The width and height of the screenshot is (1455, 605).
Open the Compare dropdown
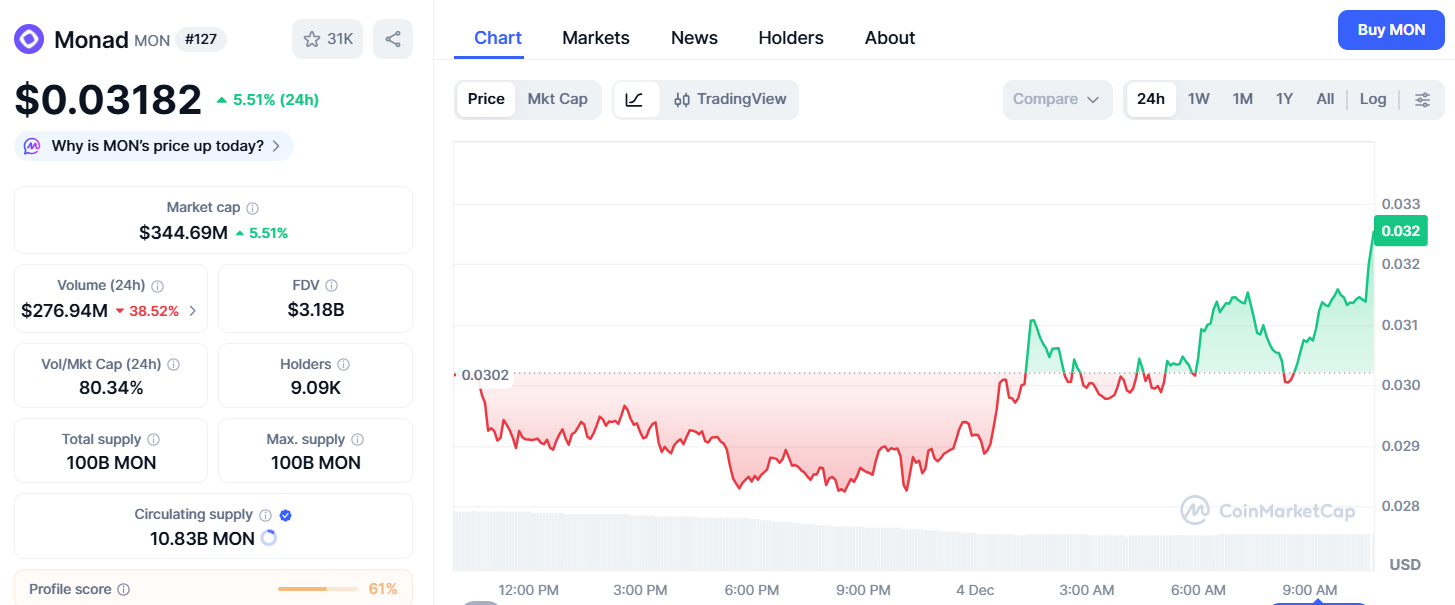(1056, 99)
